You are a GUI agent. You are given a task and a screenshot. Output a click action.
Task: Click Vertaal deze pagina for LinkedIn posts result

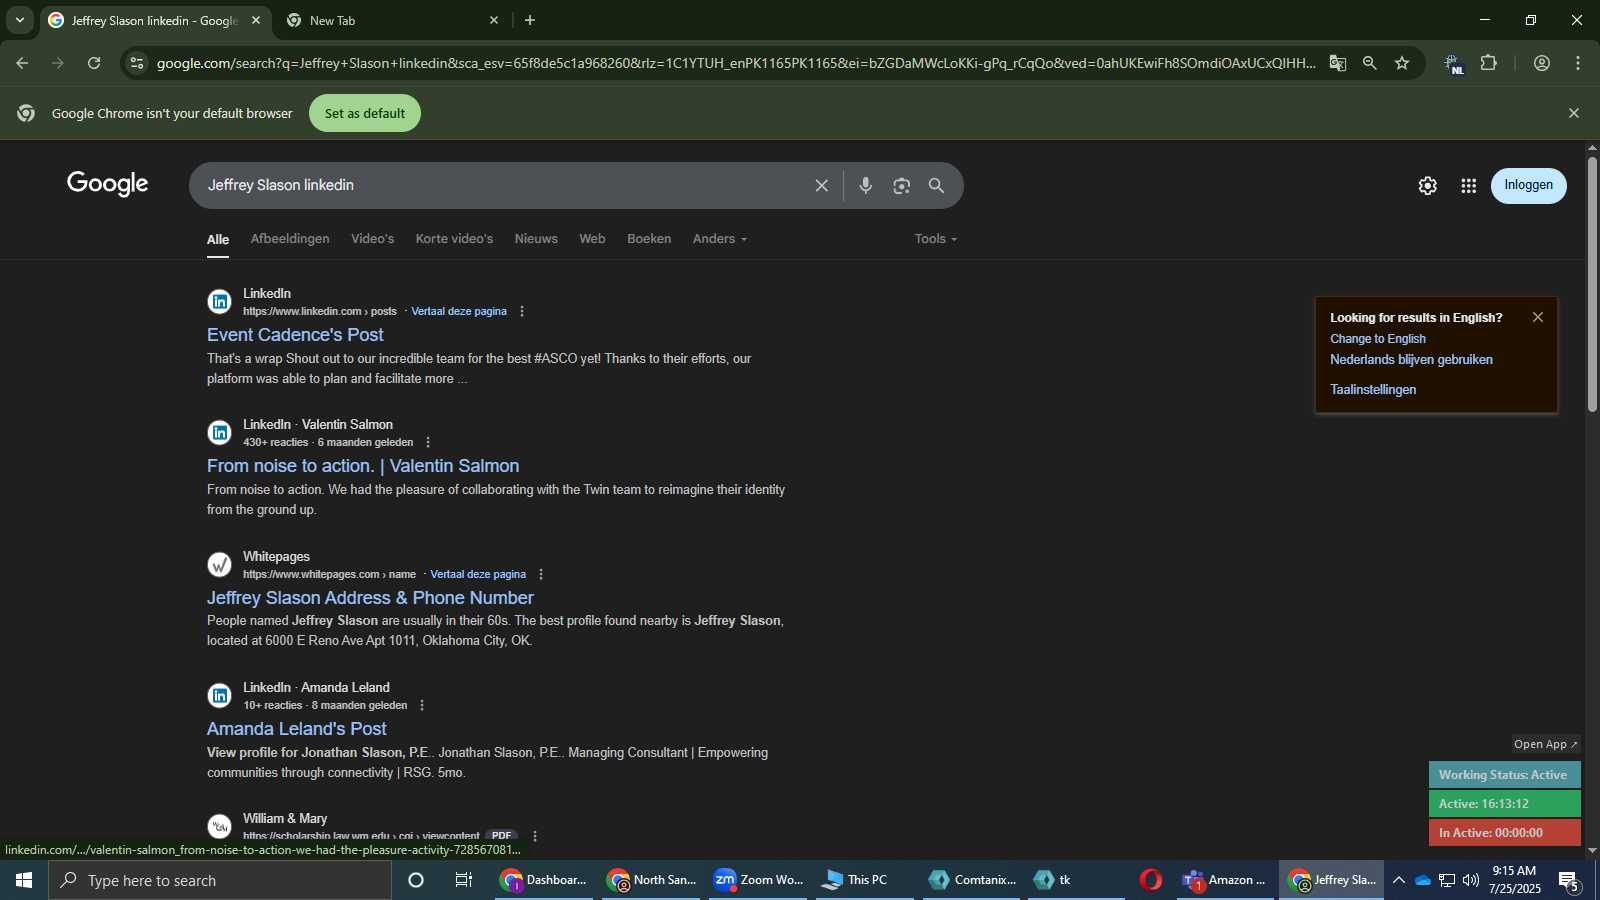coord(459,311)
